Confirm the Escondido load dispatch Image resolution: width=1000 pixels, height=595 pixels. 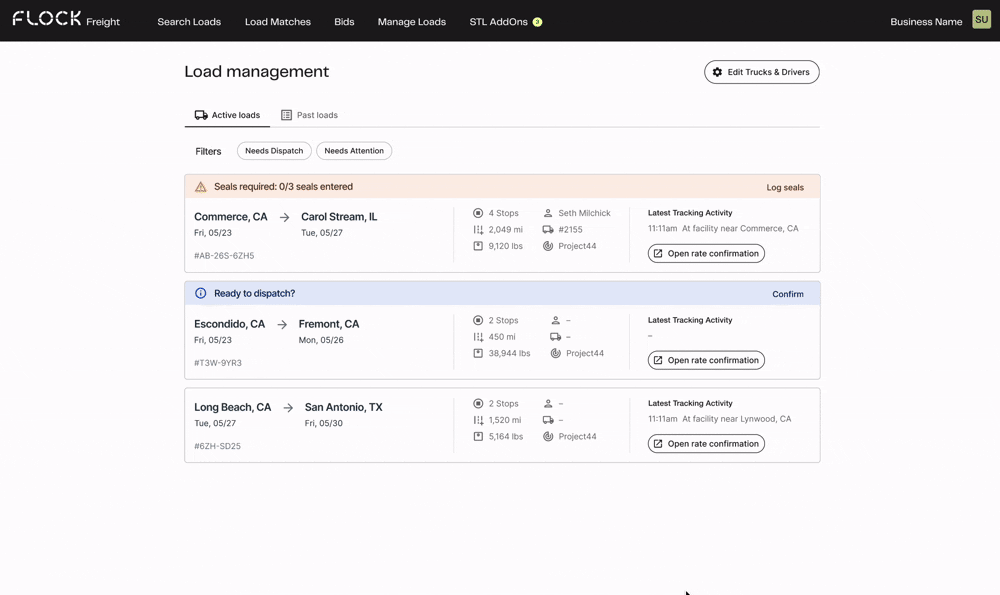pyautogui.click(x=788, y=294)
